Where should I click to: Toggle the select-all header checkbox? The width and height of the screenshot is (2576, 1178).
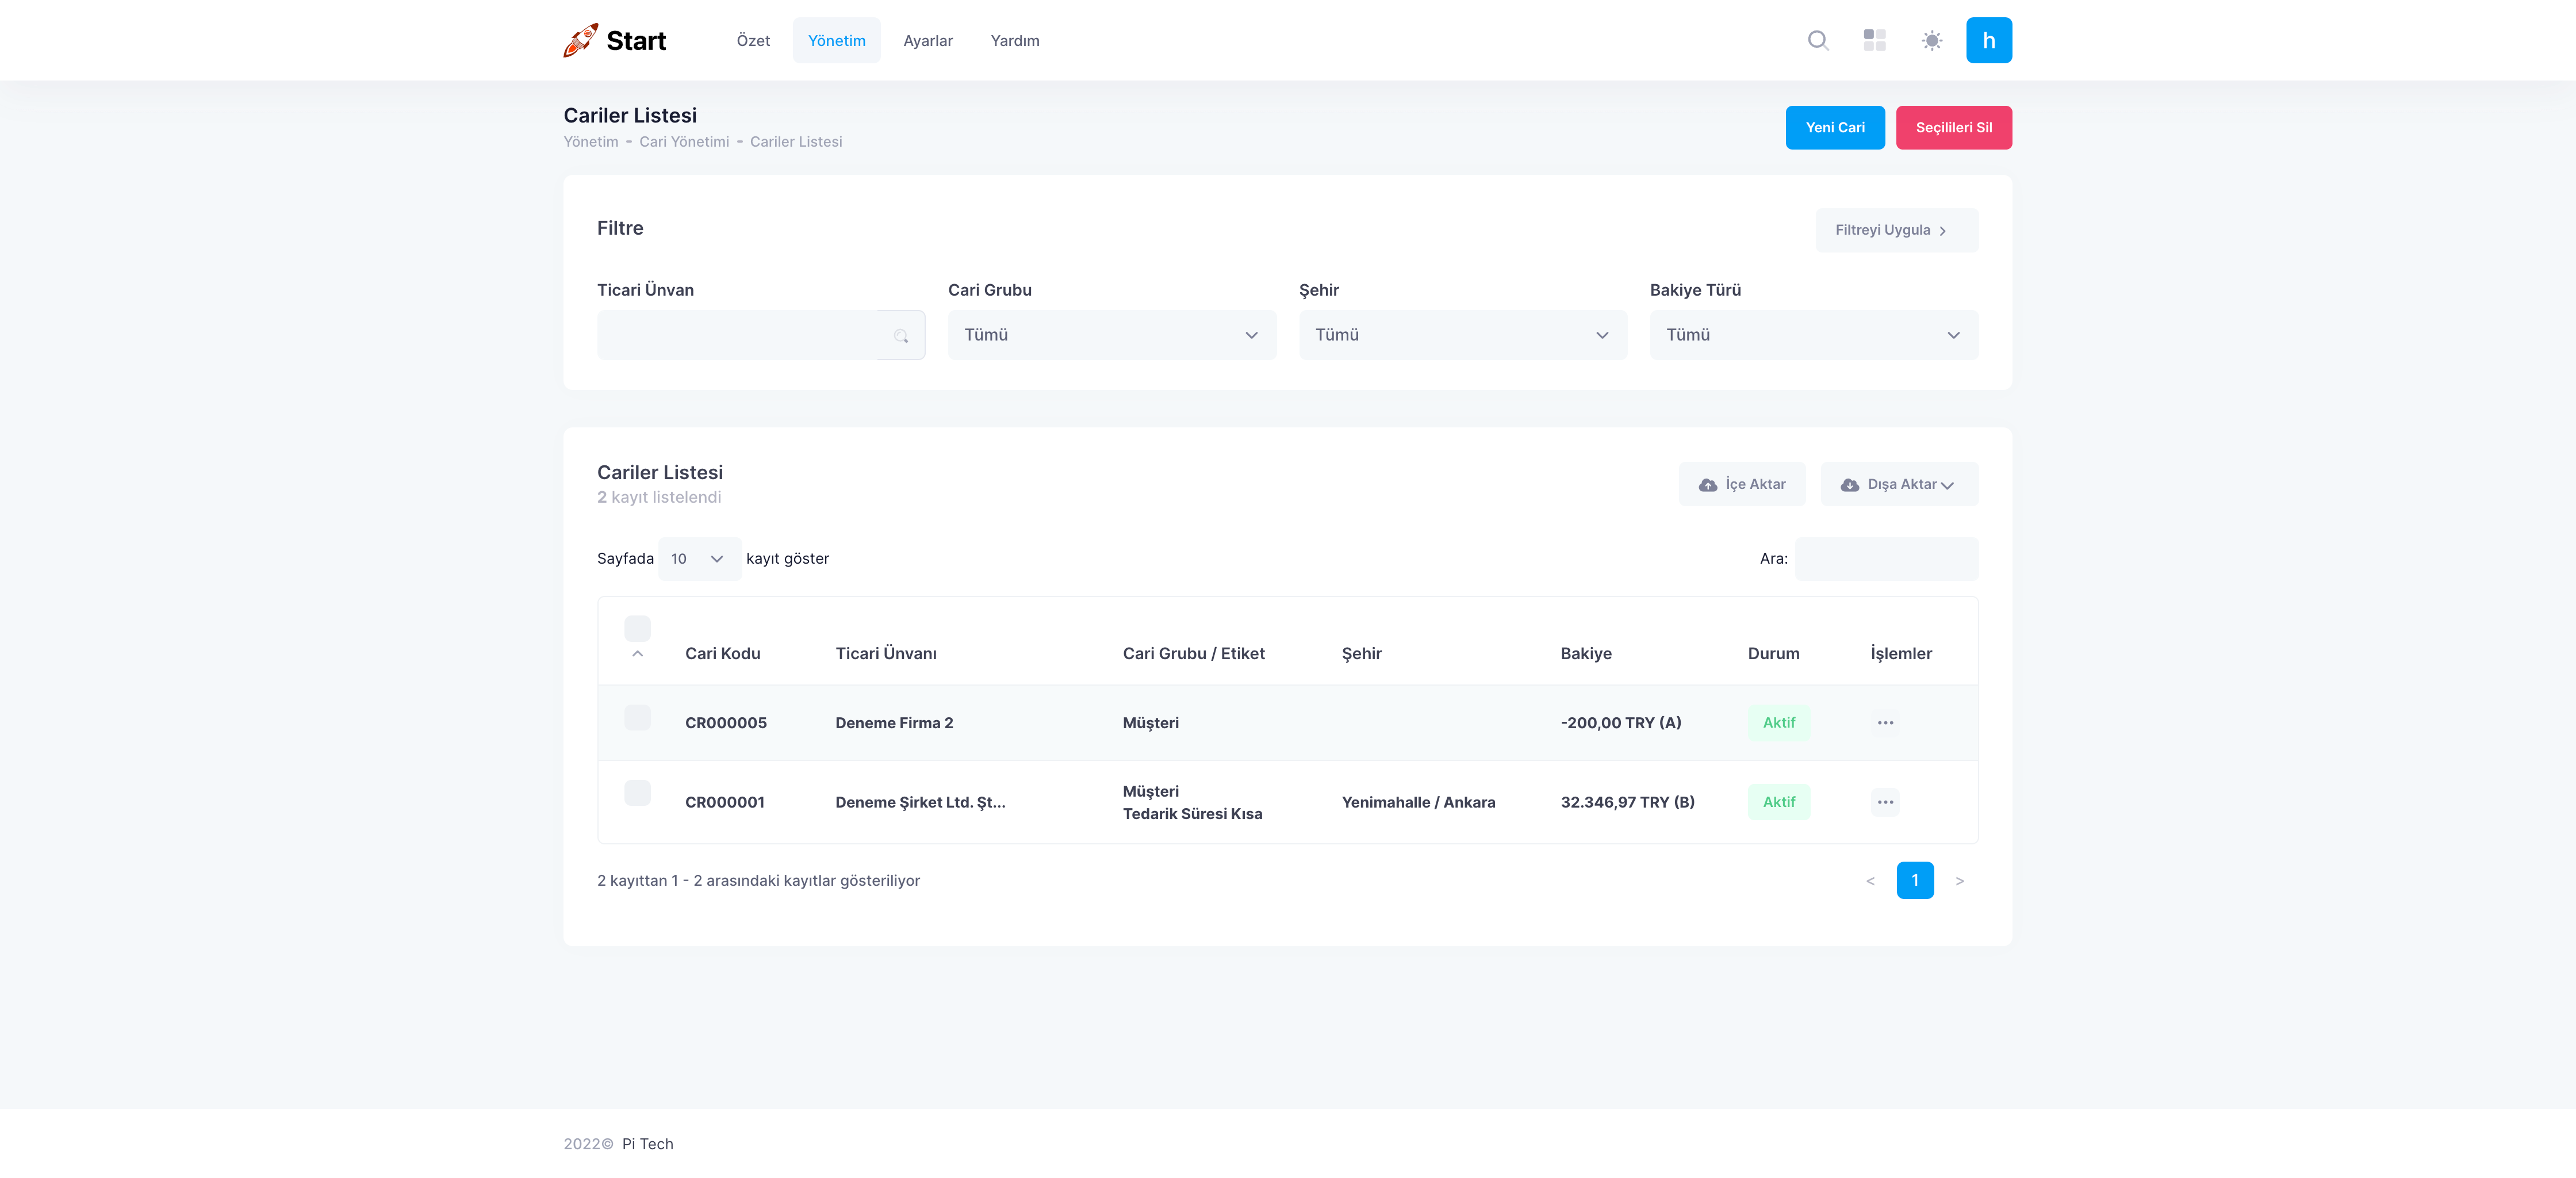637,628
